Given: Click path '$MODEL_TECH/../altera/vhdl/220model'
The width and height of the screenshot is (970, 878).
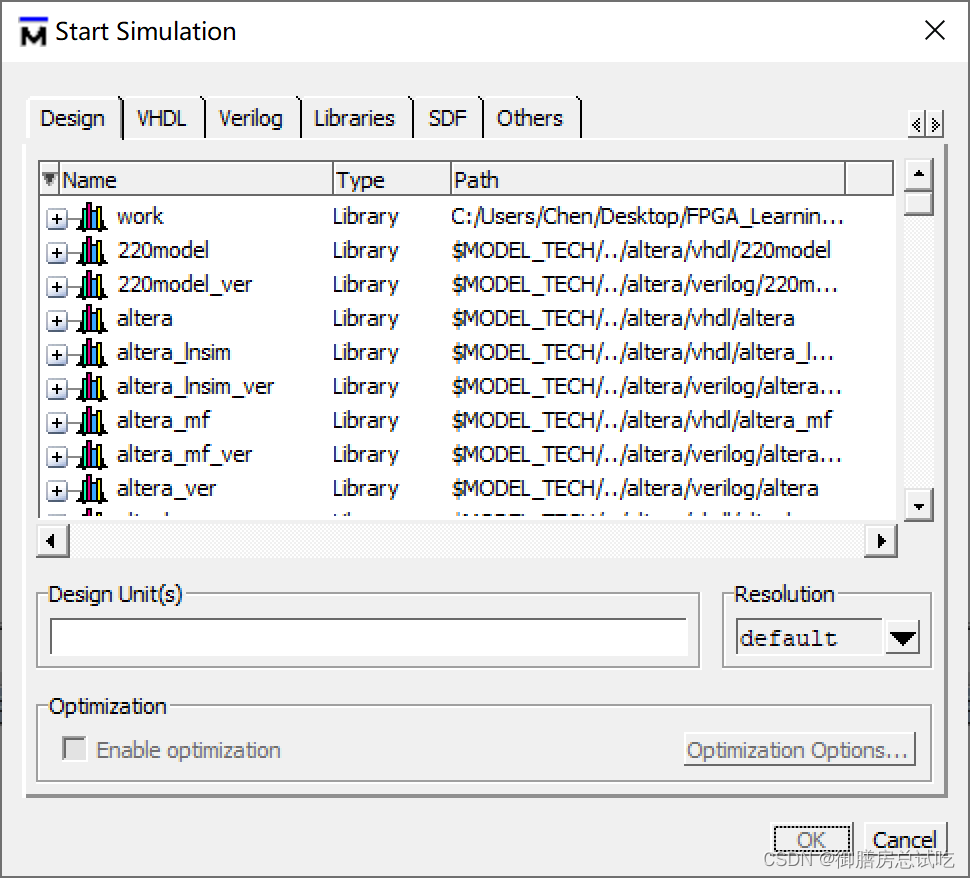Looking at the screenshot, I should click(641, 251).
